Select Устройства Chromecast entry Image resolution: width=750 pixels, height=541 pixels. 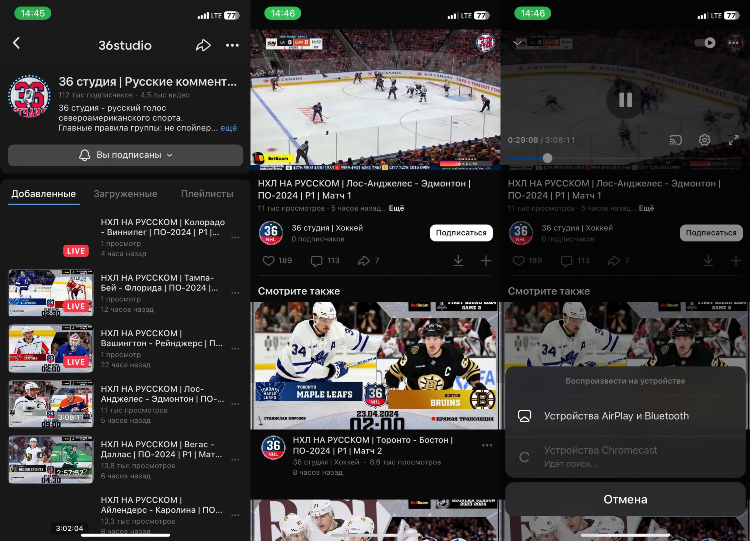tap(625, 456)
